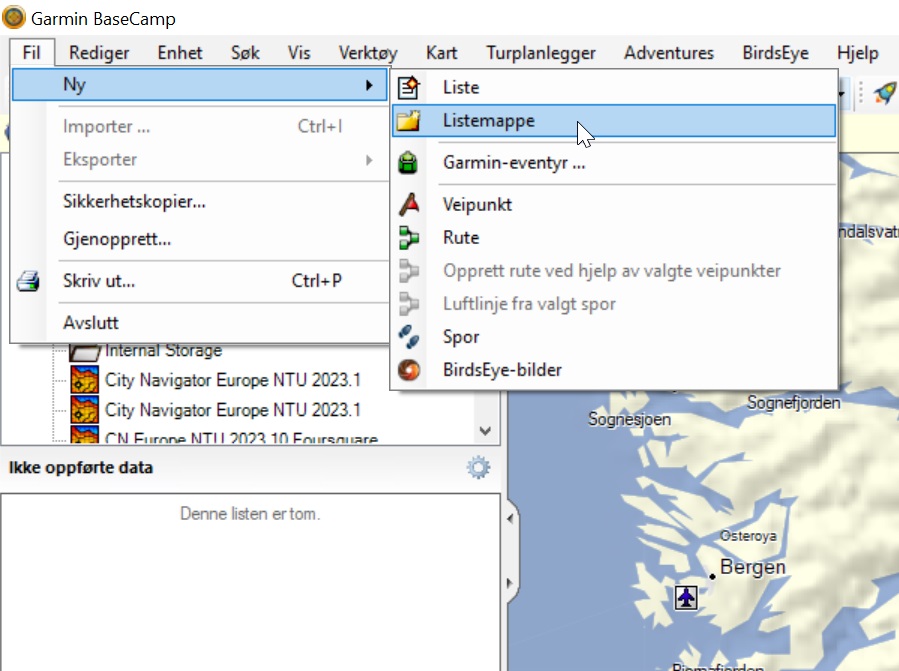Choose Avslutt to exit BaseCamp
This screenshot has width=899, height=671.
point(91,323)
